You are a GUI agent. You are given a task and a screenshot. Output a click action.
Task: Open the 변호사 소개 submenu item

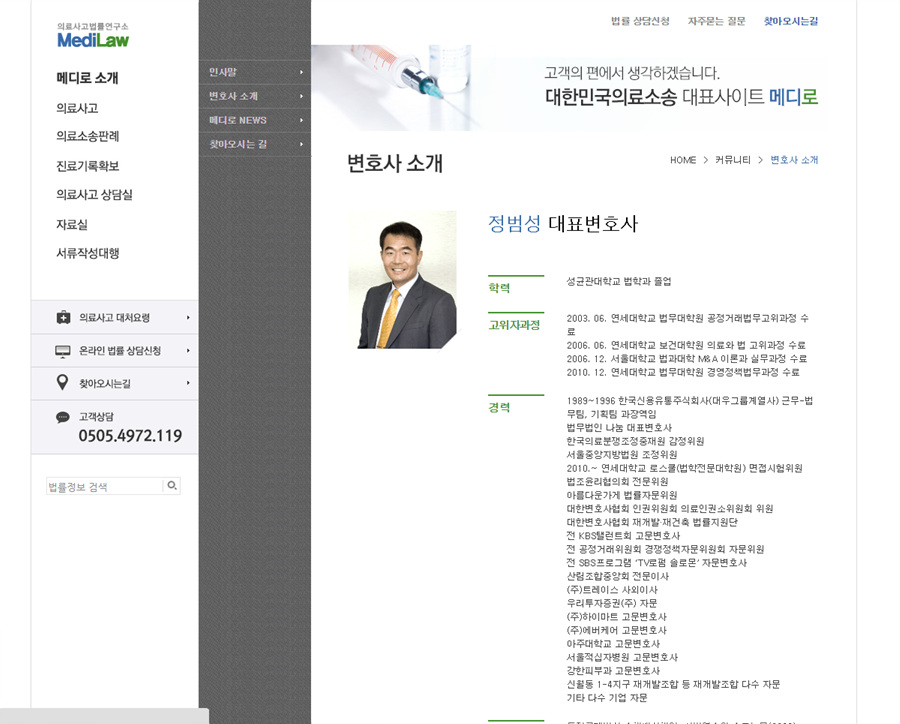pos(234,96)
